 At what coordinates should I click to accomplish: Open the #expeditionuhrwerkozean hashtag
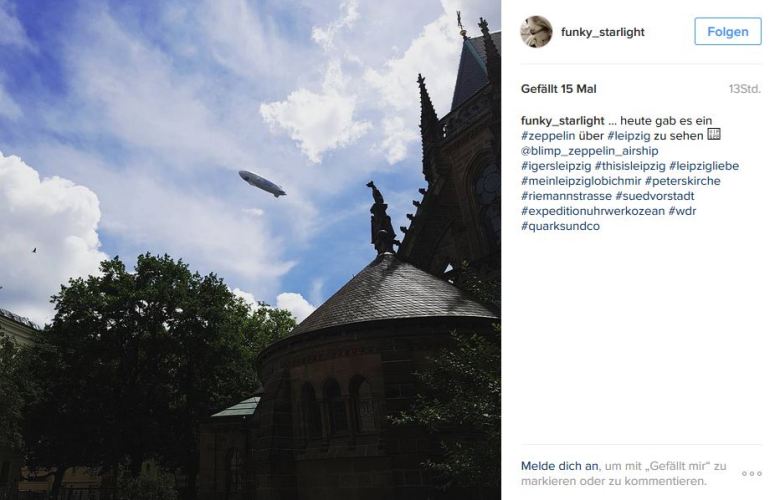pos(593,211)
